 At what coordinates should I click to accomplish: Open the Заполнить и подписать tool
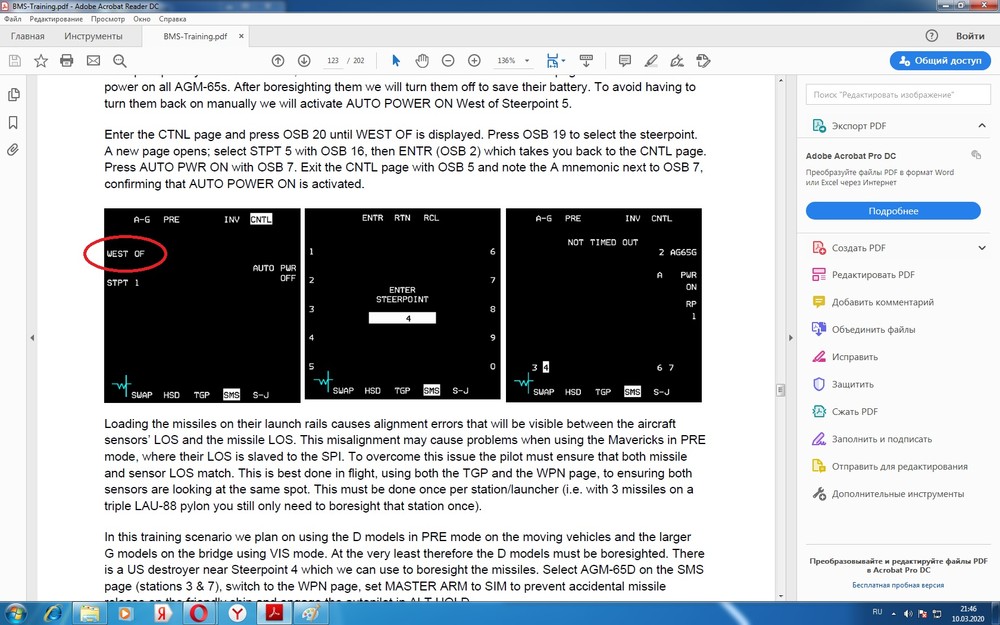pyautogui.click(x=881, y=439)
